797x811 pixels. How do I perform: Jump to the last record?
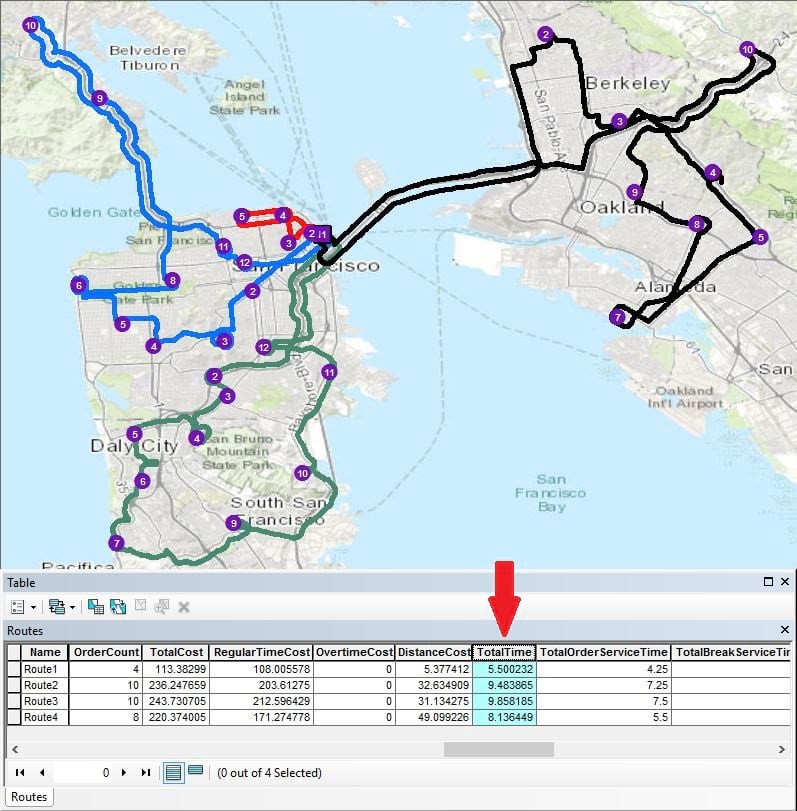coord(146,772)
